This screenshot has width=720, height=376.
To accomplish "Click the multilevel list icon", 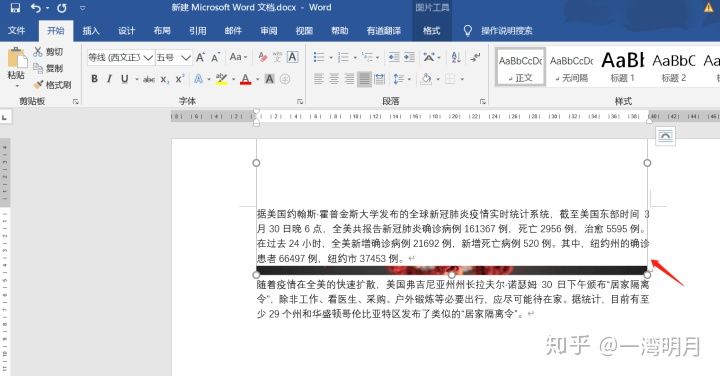I will [367, 57].
